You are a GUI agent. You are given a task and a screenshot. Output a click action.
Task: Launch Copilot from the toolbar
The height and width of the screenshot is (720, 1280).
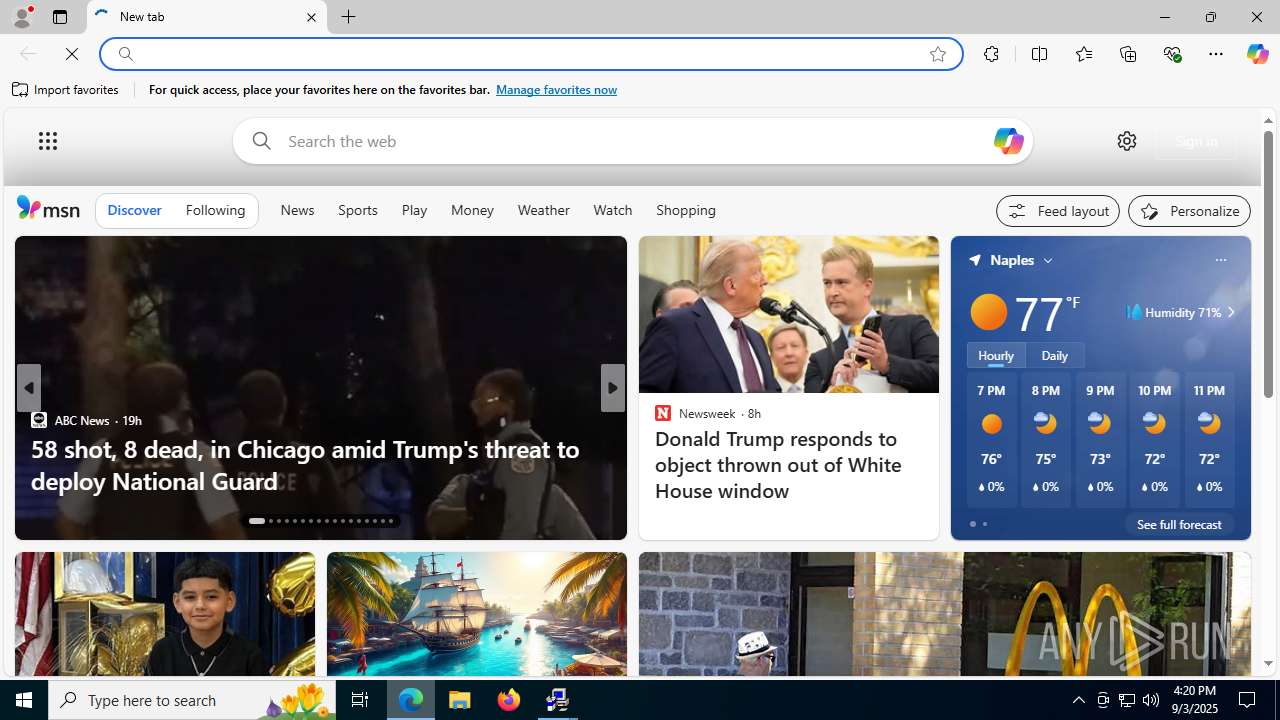pyautogui.click(x=1257, y=54)
